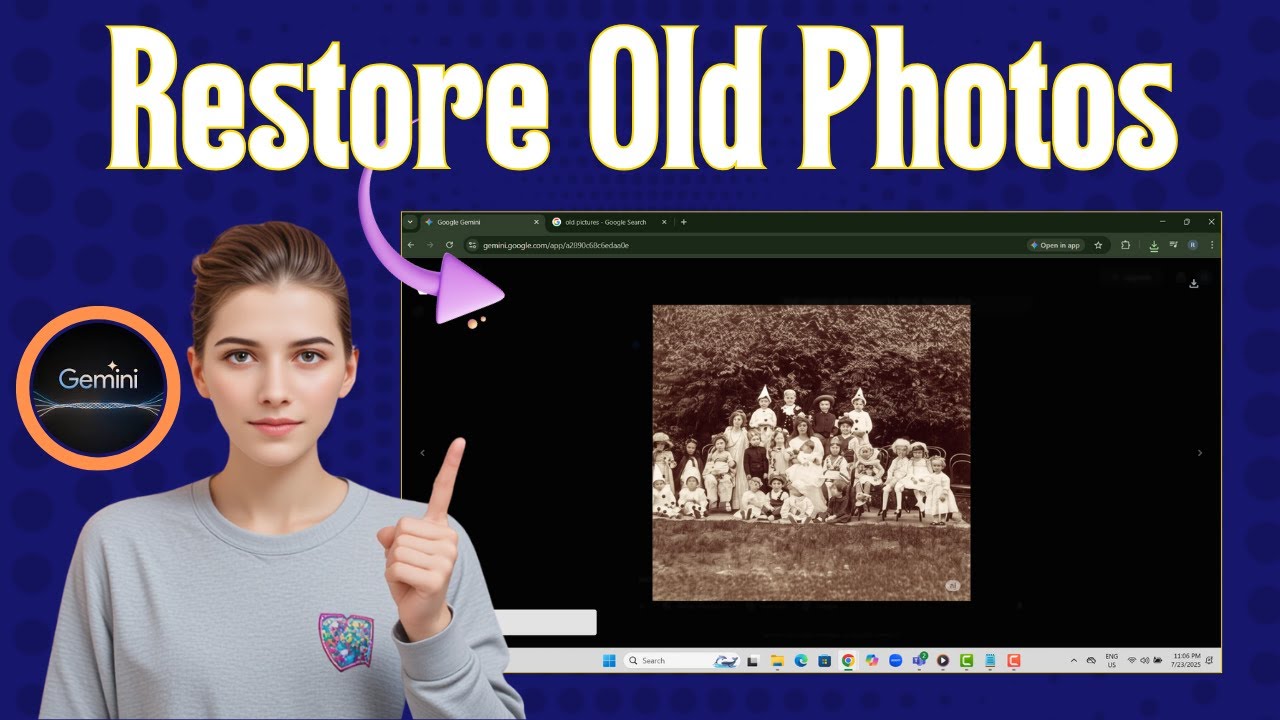Download the restored image in Gemini

click(x=1193, y=284)
